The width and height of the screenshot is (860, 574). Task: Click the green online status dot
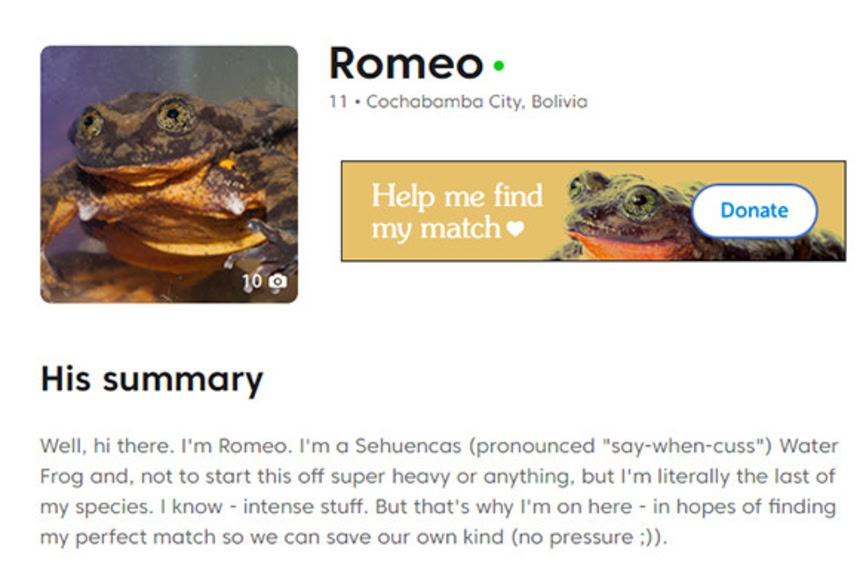pyautogui.click(x=499, y=67)
